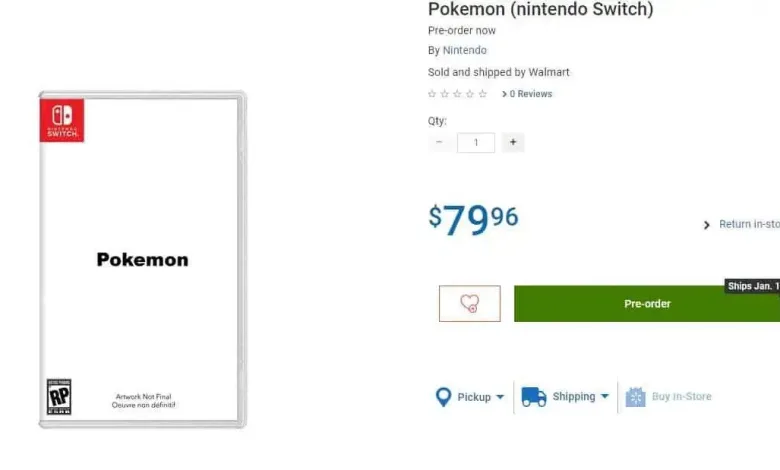Click the quantity input field
The height and width of the screenshot is (470, 780).
coord(476,142)
